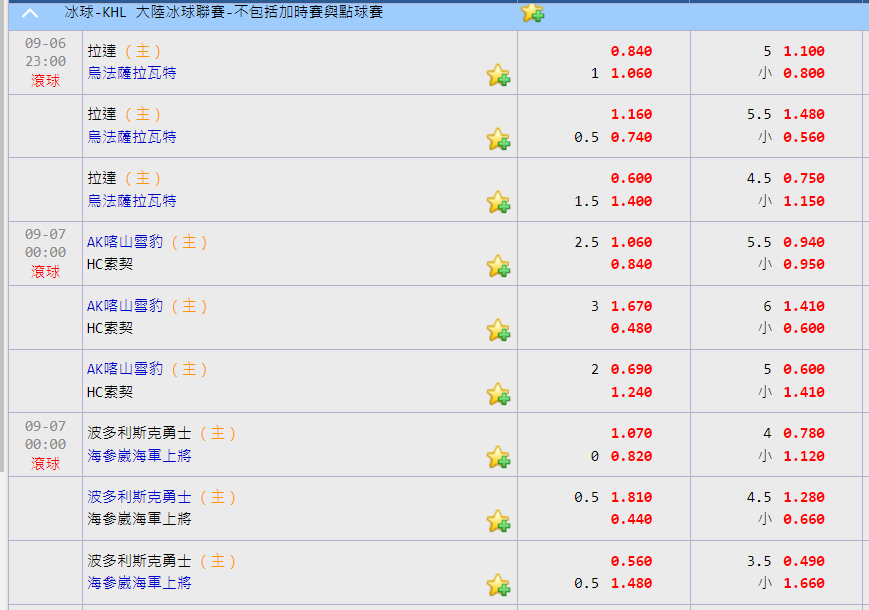This screenshot has width=869, height=610.
Task: Pick over 5 odds 1.100
Action: 804,51
